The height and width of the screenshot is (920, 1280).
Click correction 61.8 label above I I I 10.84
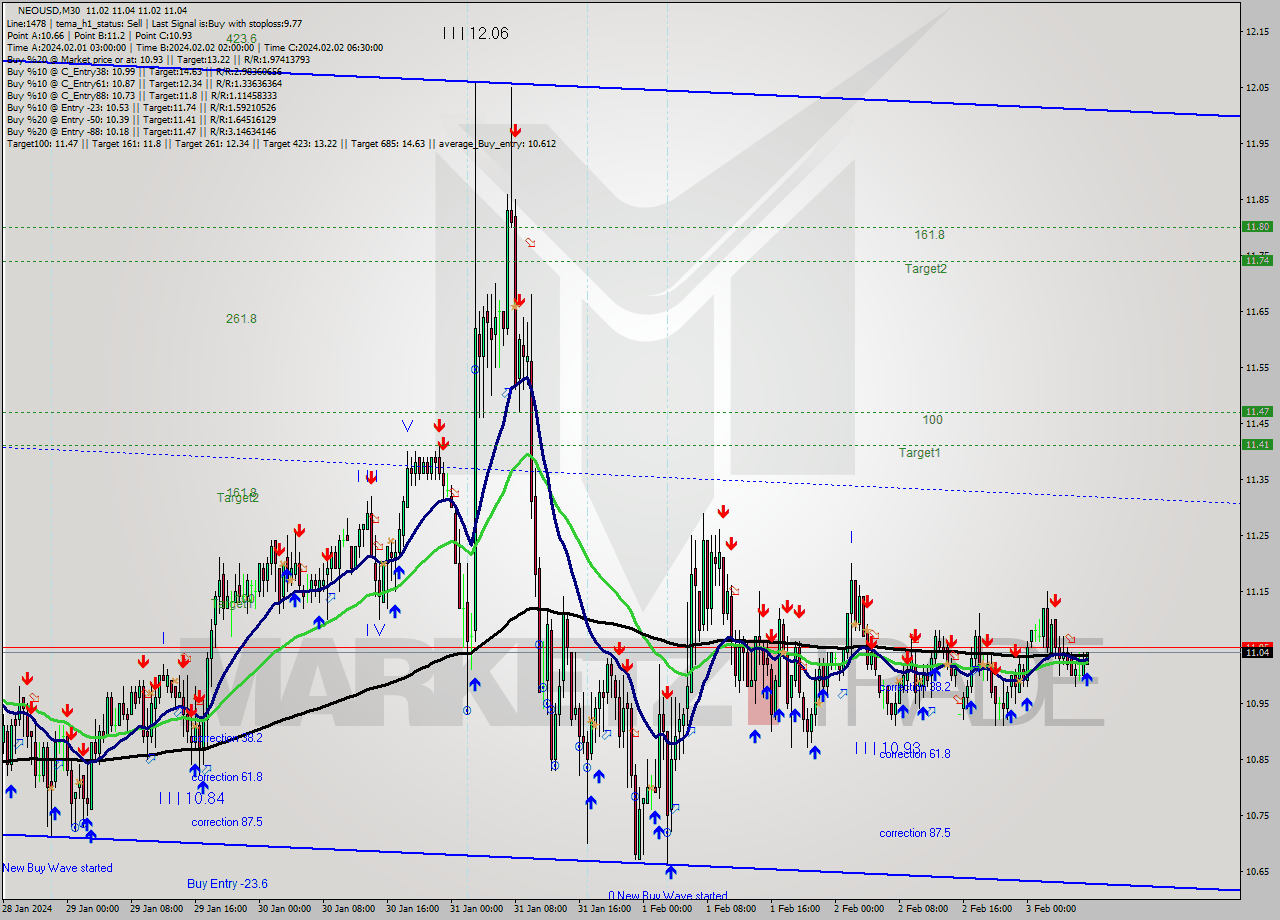(x=227, y=777)
